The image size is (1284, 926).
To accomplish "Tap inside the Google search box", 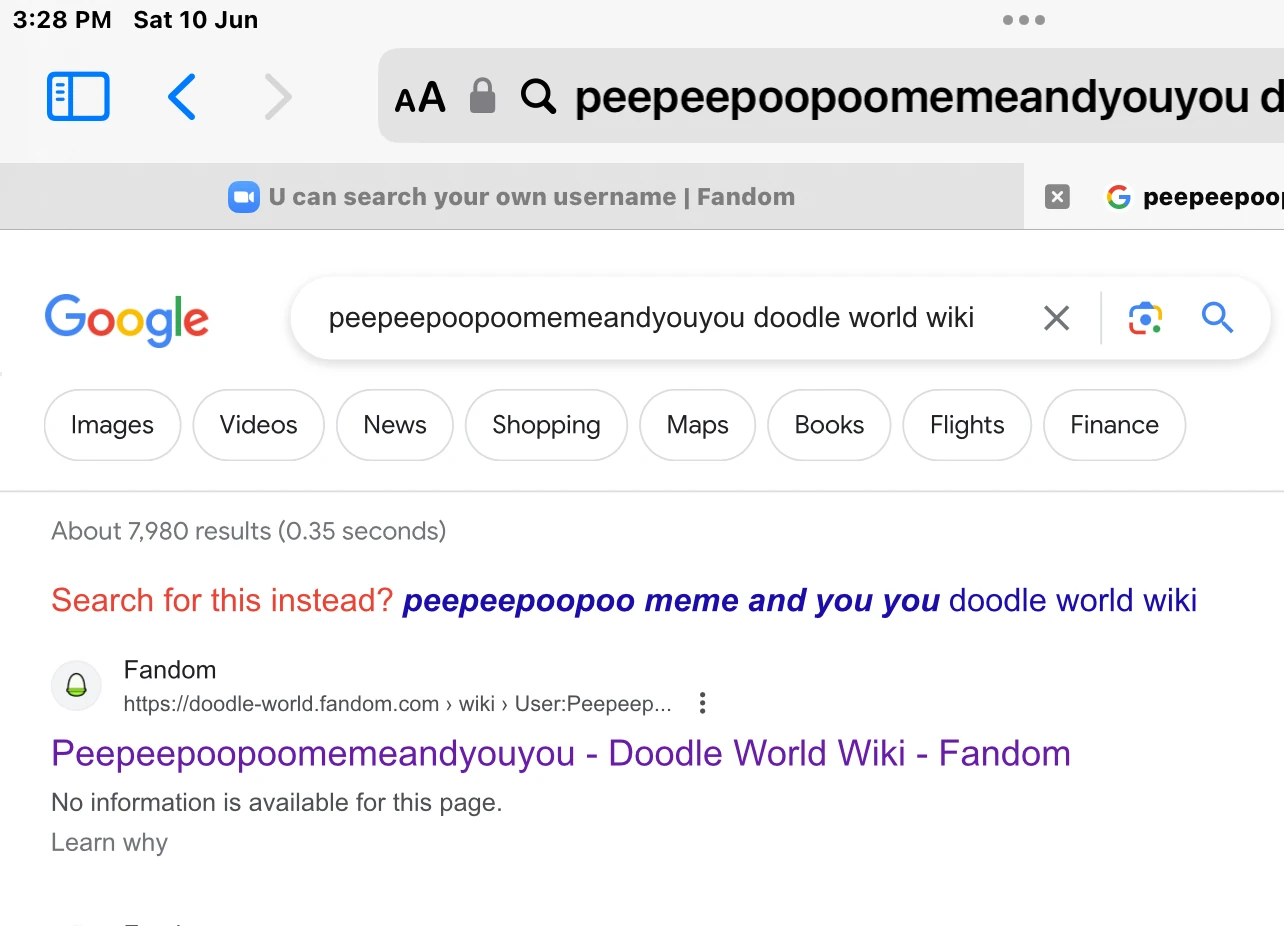I will (x=650, y=317).
